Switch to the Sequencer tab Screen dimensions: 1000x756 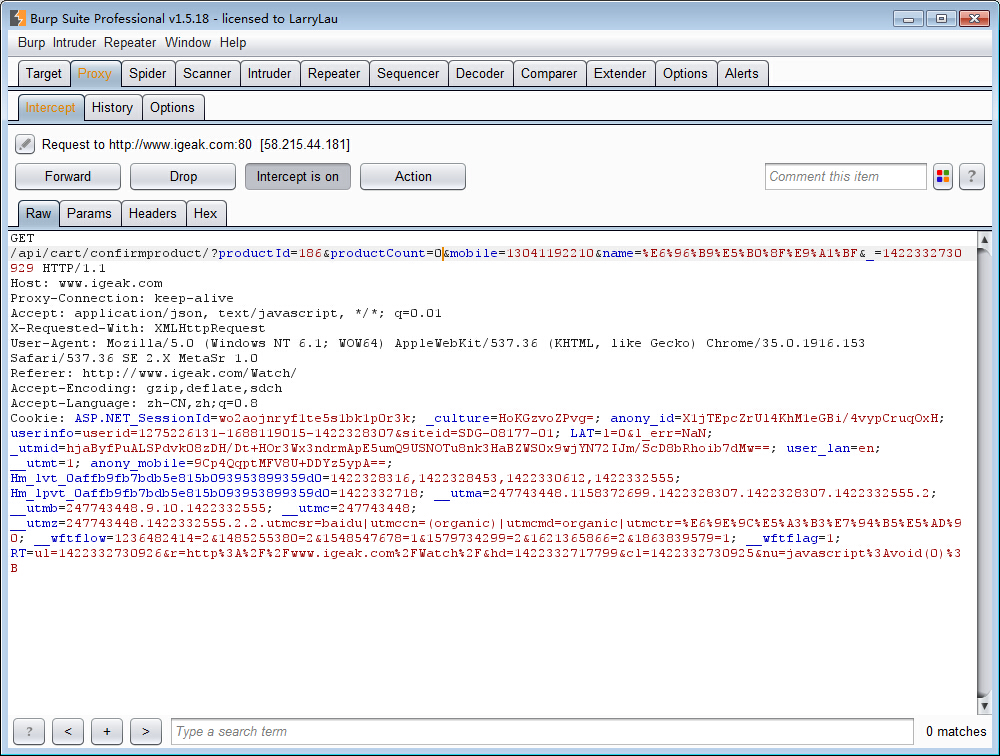408,73
